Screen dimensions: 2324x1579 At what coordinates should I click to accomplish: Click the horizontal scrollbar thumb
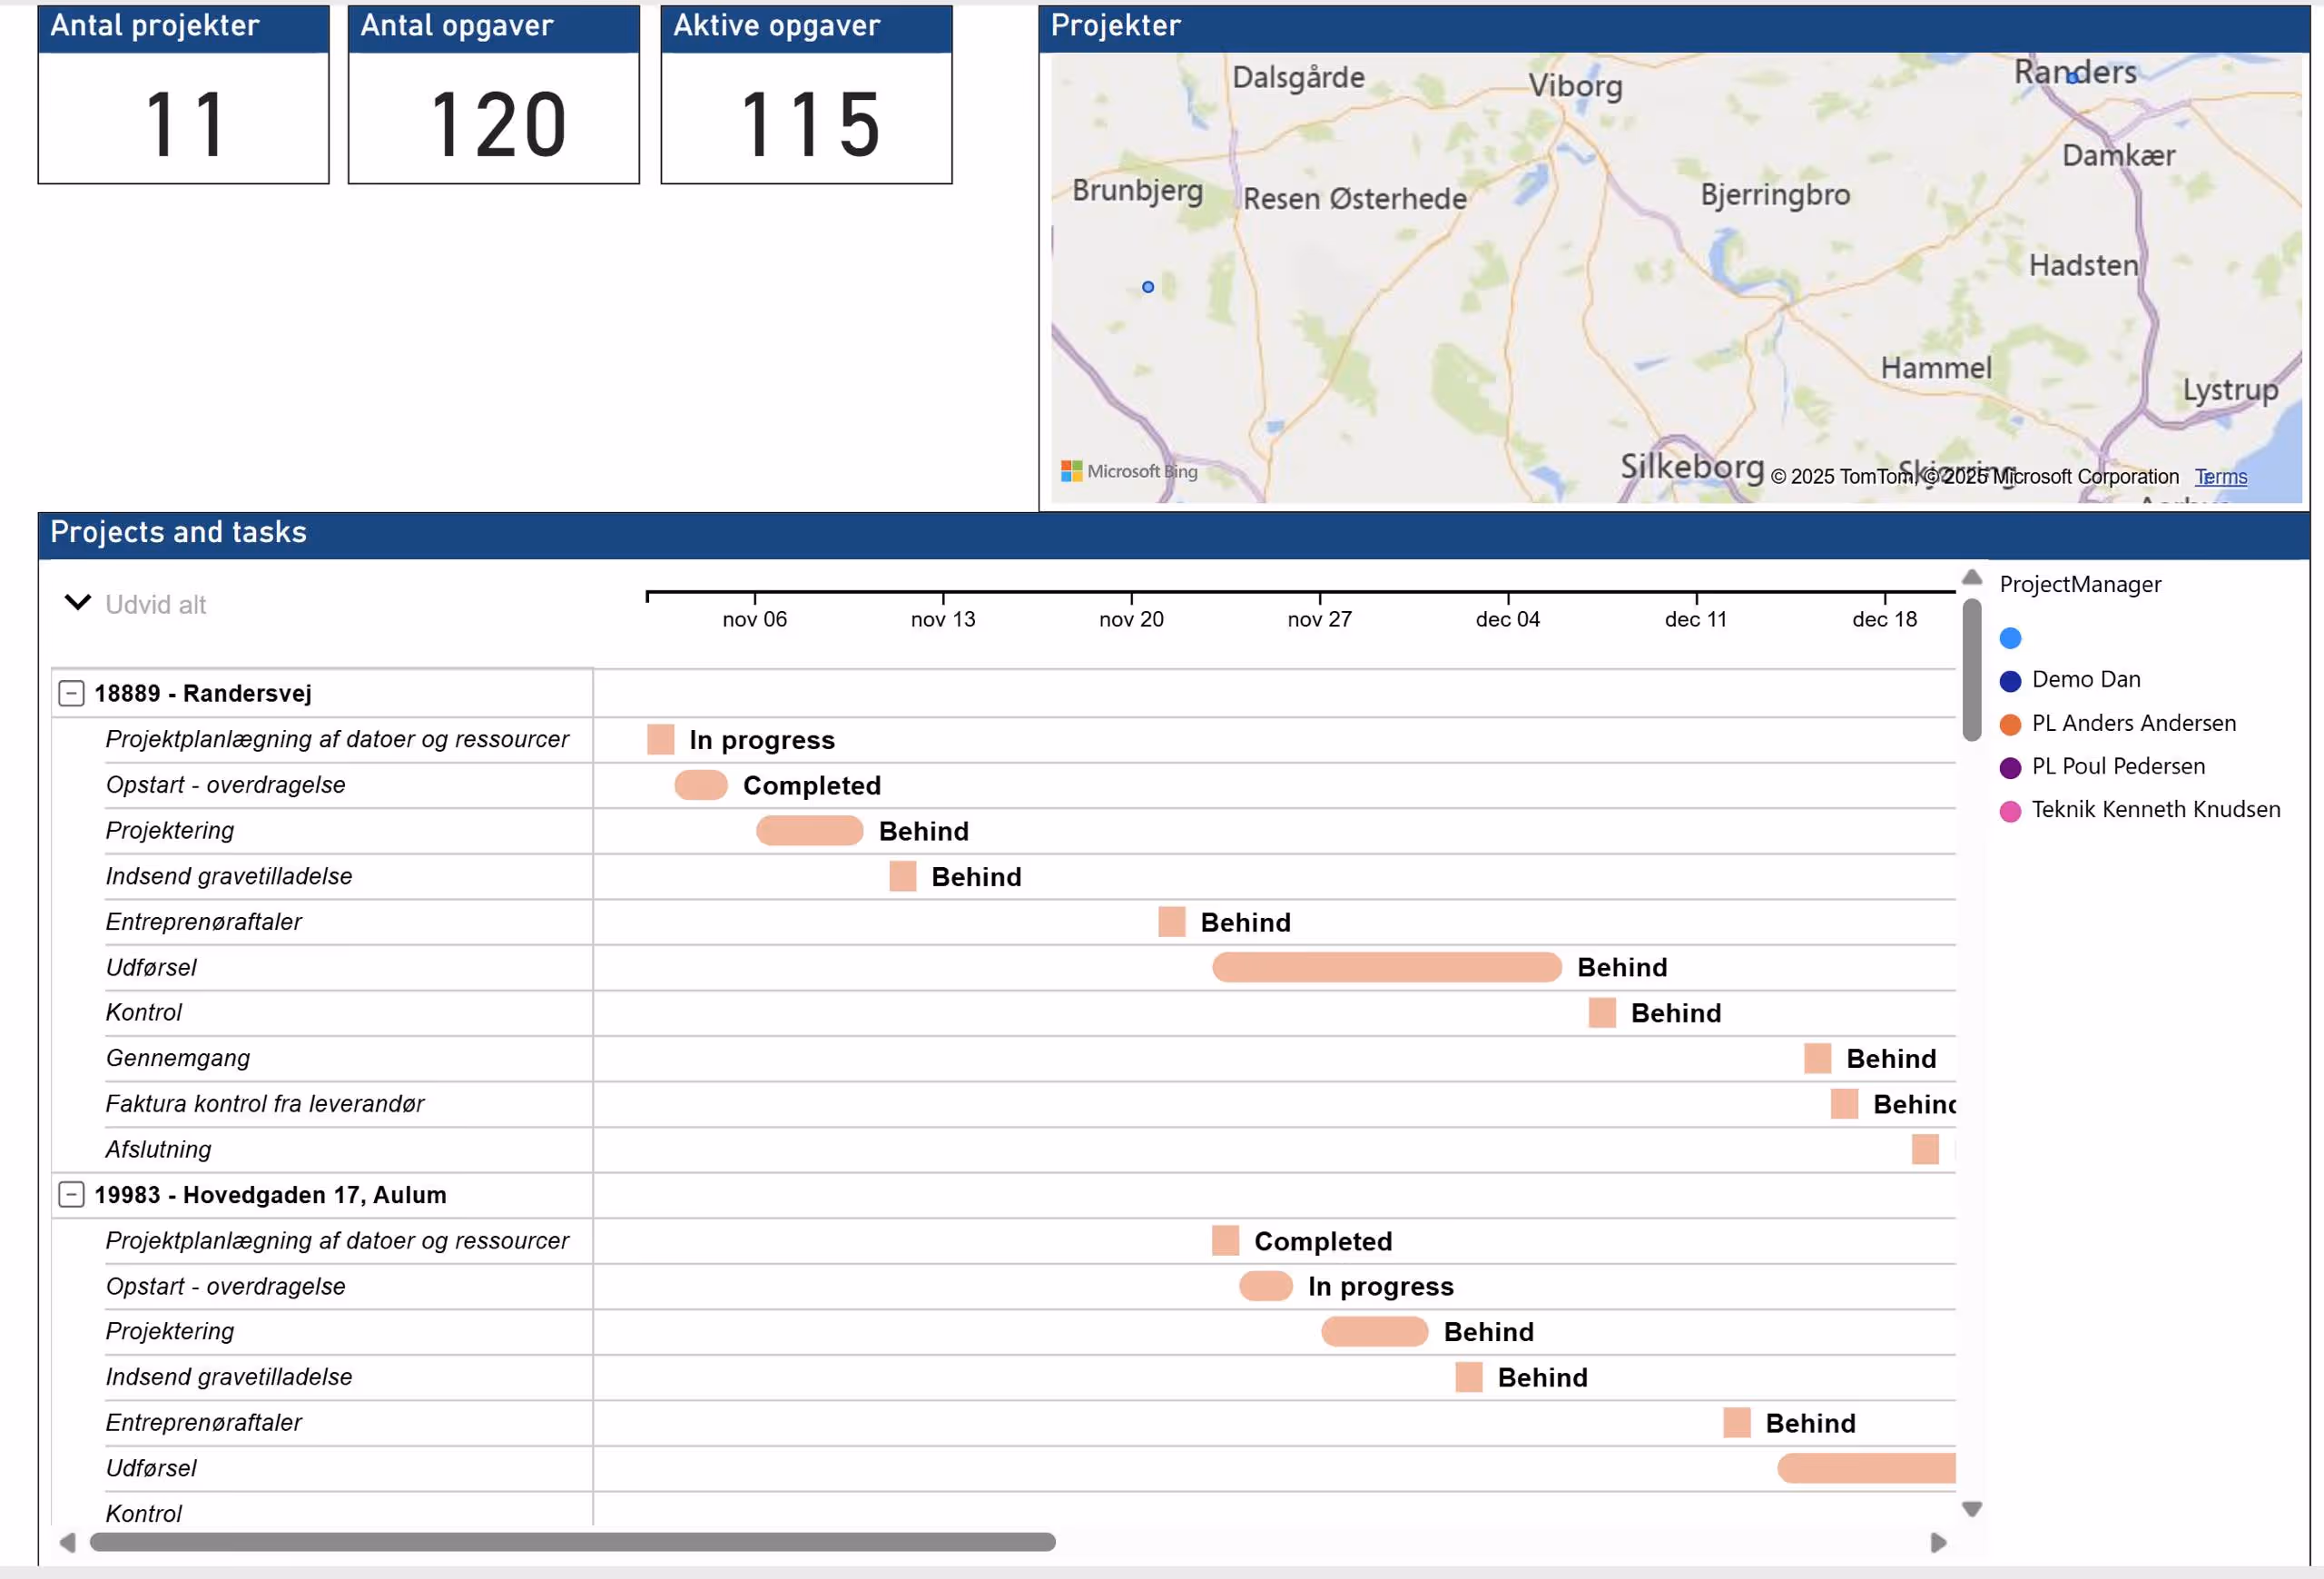point(572,1542)
